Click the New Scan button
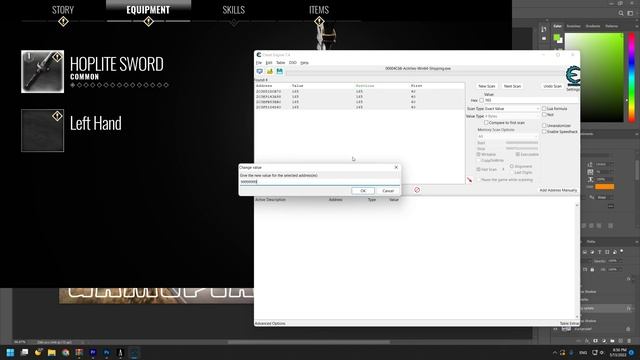640x360 pixels. pos(487,86)
